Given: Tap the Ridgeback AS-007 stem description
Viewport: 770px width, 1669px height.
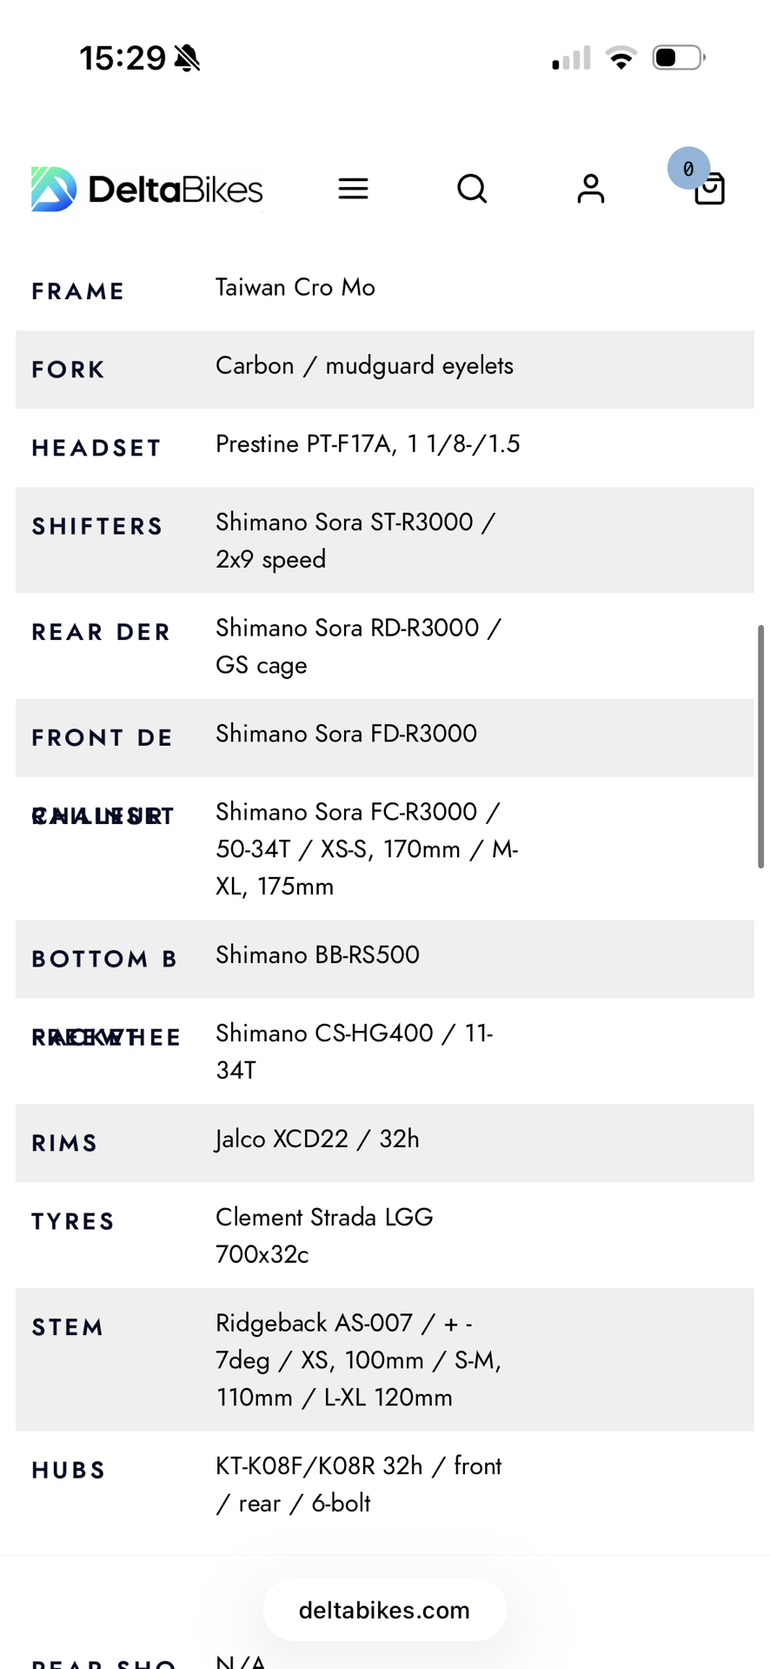Looking at the screenshot, I should pos(358,1360).
